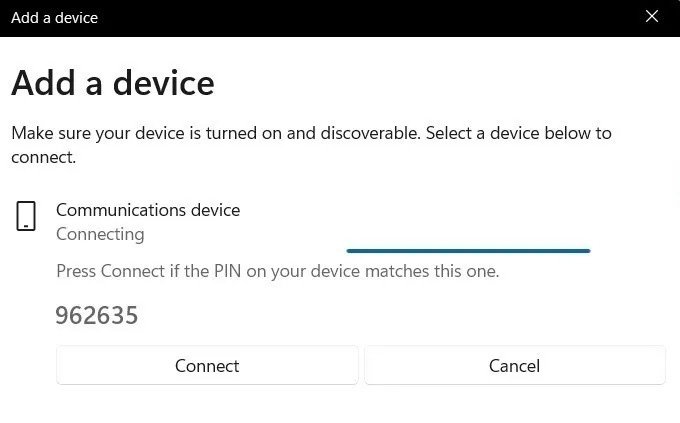Click the "Select a device below to" sentence

(519, 133)
